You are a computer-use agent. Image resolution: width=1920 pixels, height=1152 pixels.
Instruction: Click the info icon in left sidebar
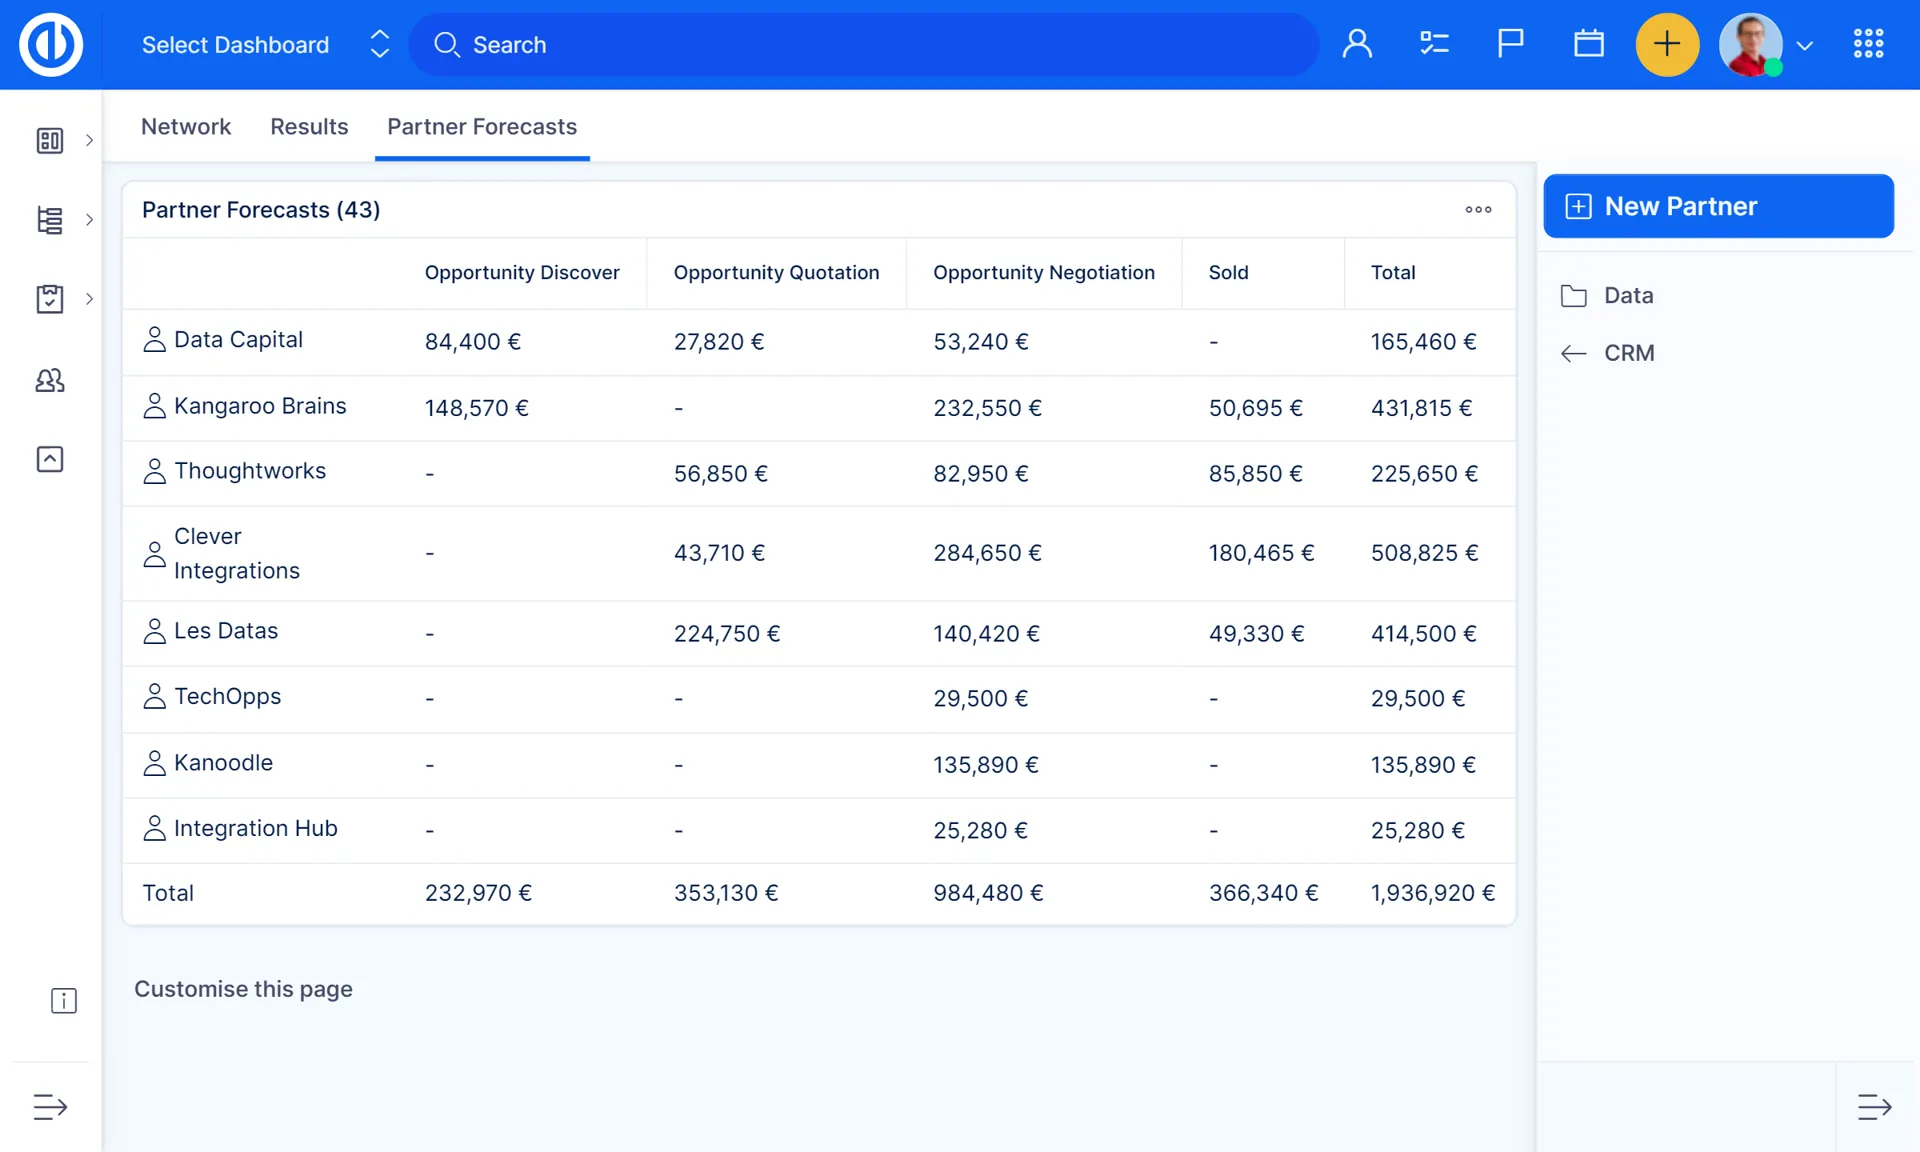(x=63, y=1001)
